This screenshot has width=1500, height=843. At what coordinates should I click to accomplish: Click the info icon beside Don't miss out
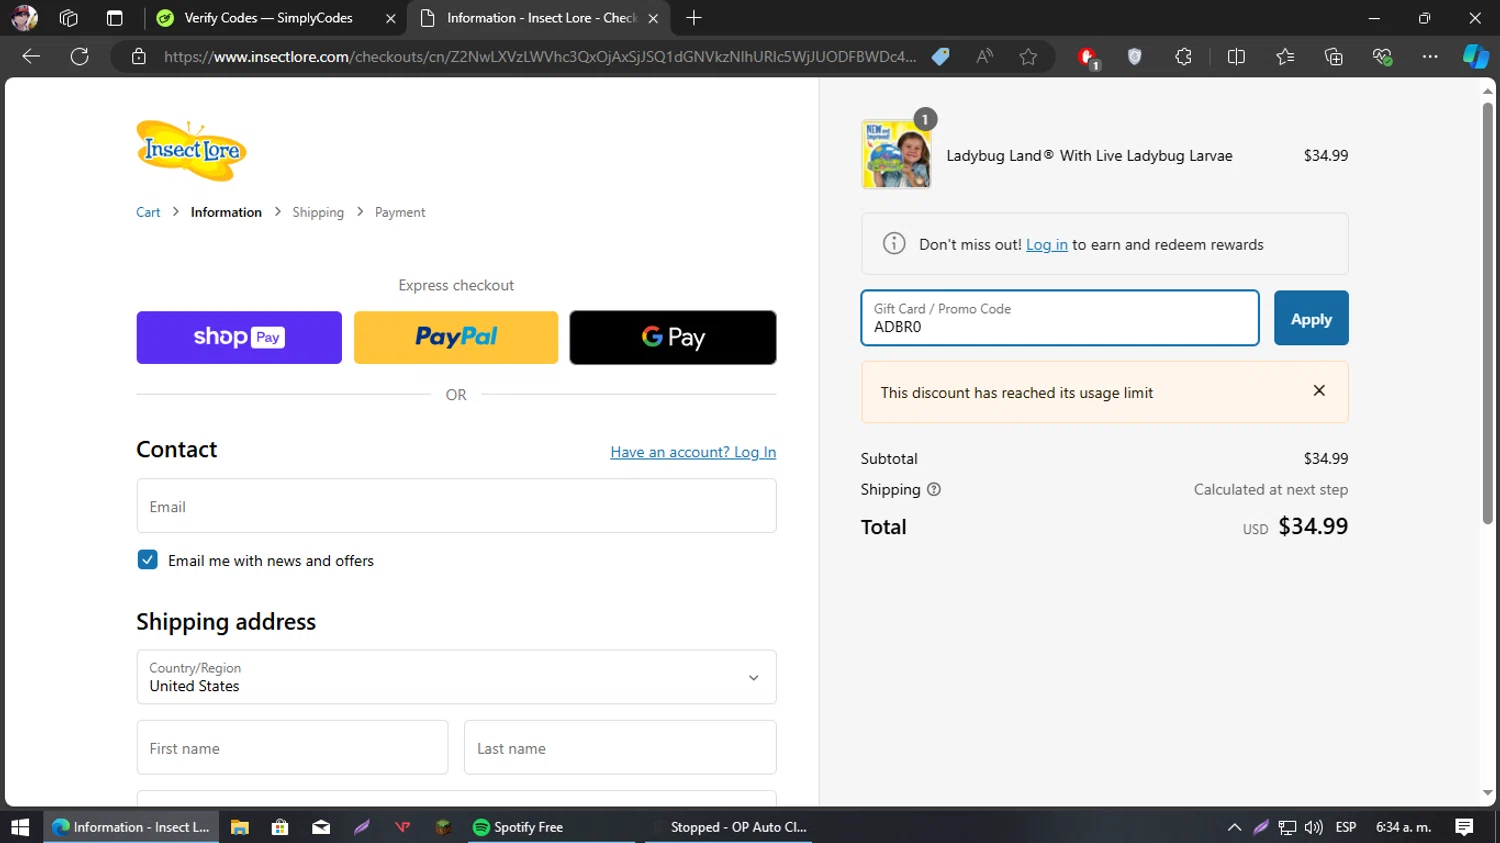894,244
